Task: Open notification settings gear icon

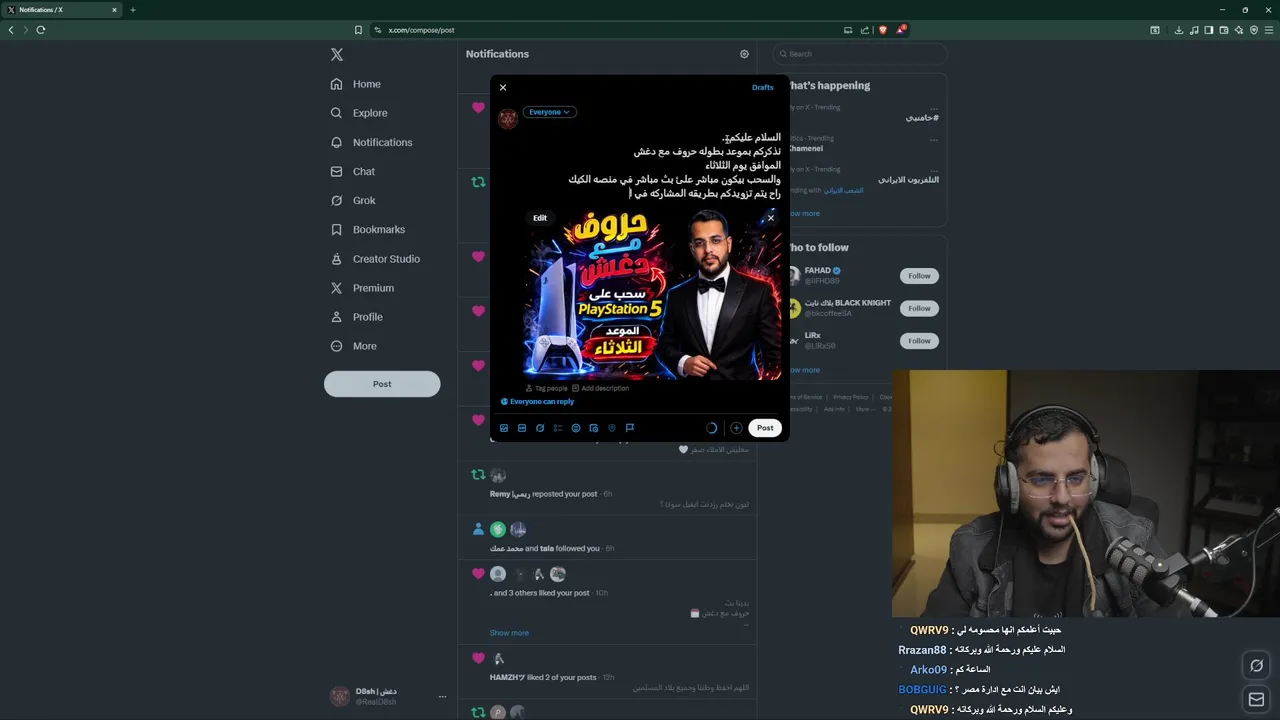Action: coord(744,54)
